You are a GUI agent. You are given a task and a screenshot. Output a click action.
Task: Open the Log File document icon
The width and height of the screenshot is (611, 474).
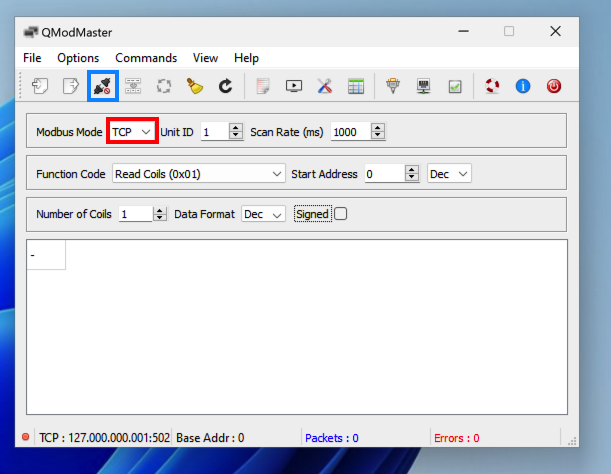tap(263, 86)
